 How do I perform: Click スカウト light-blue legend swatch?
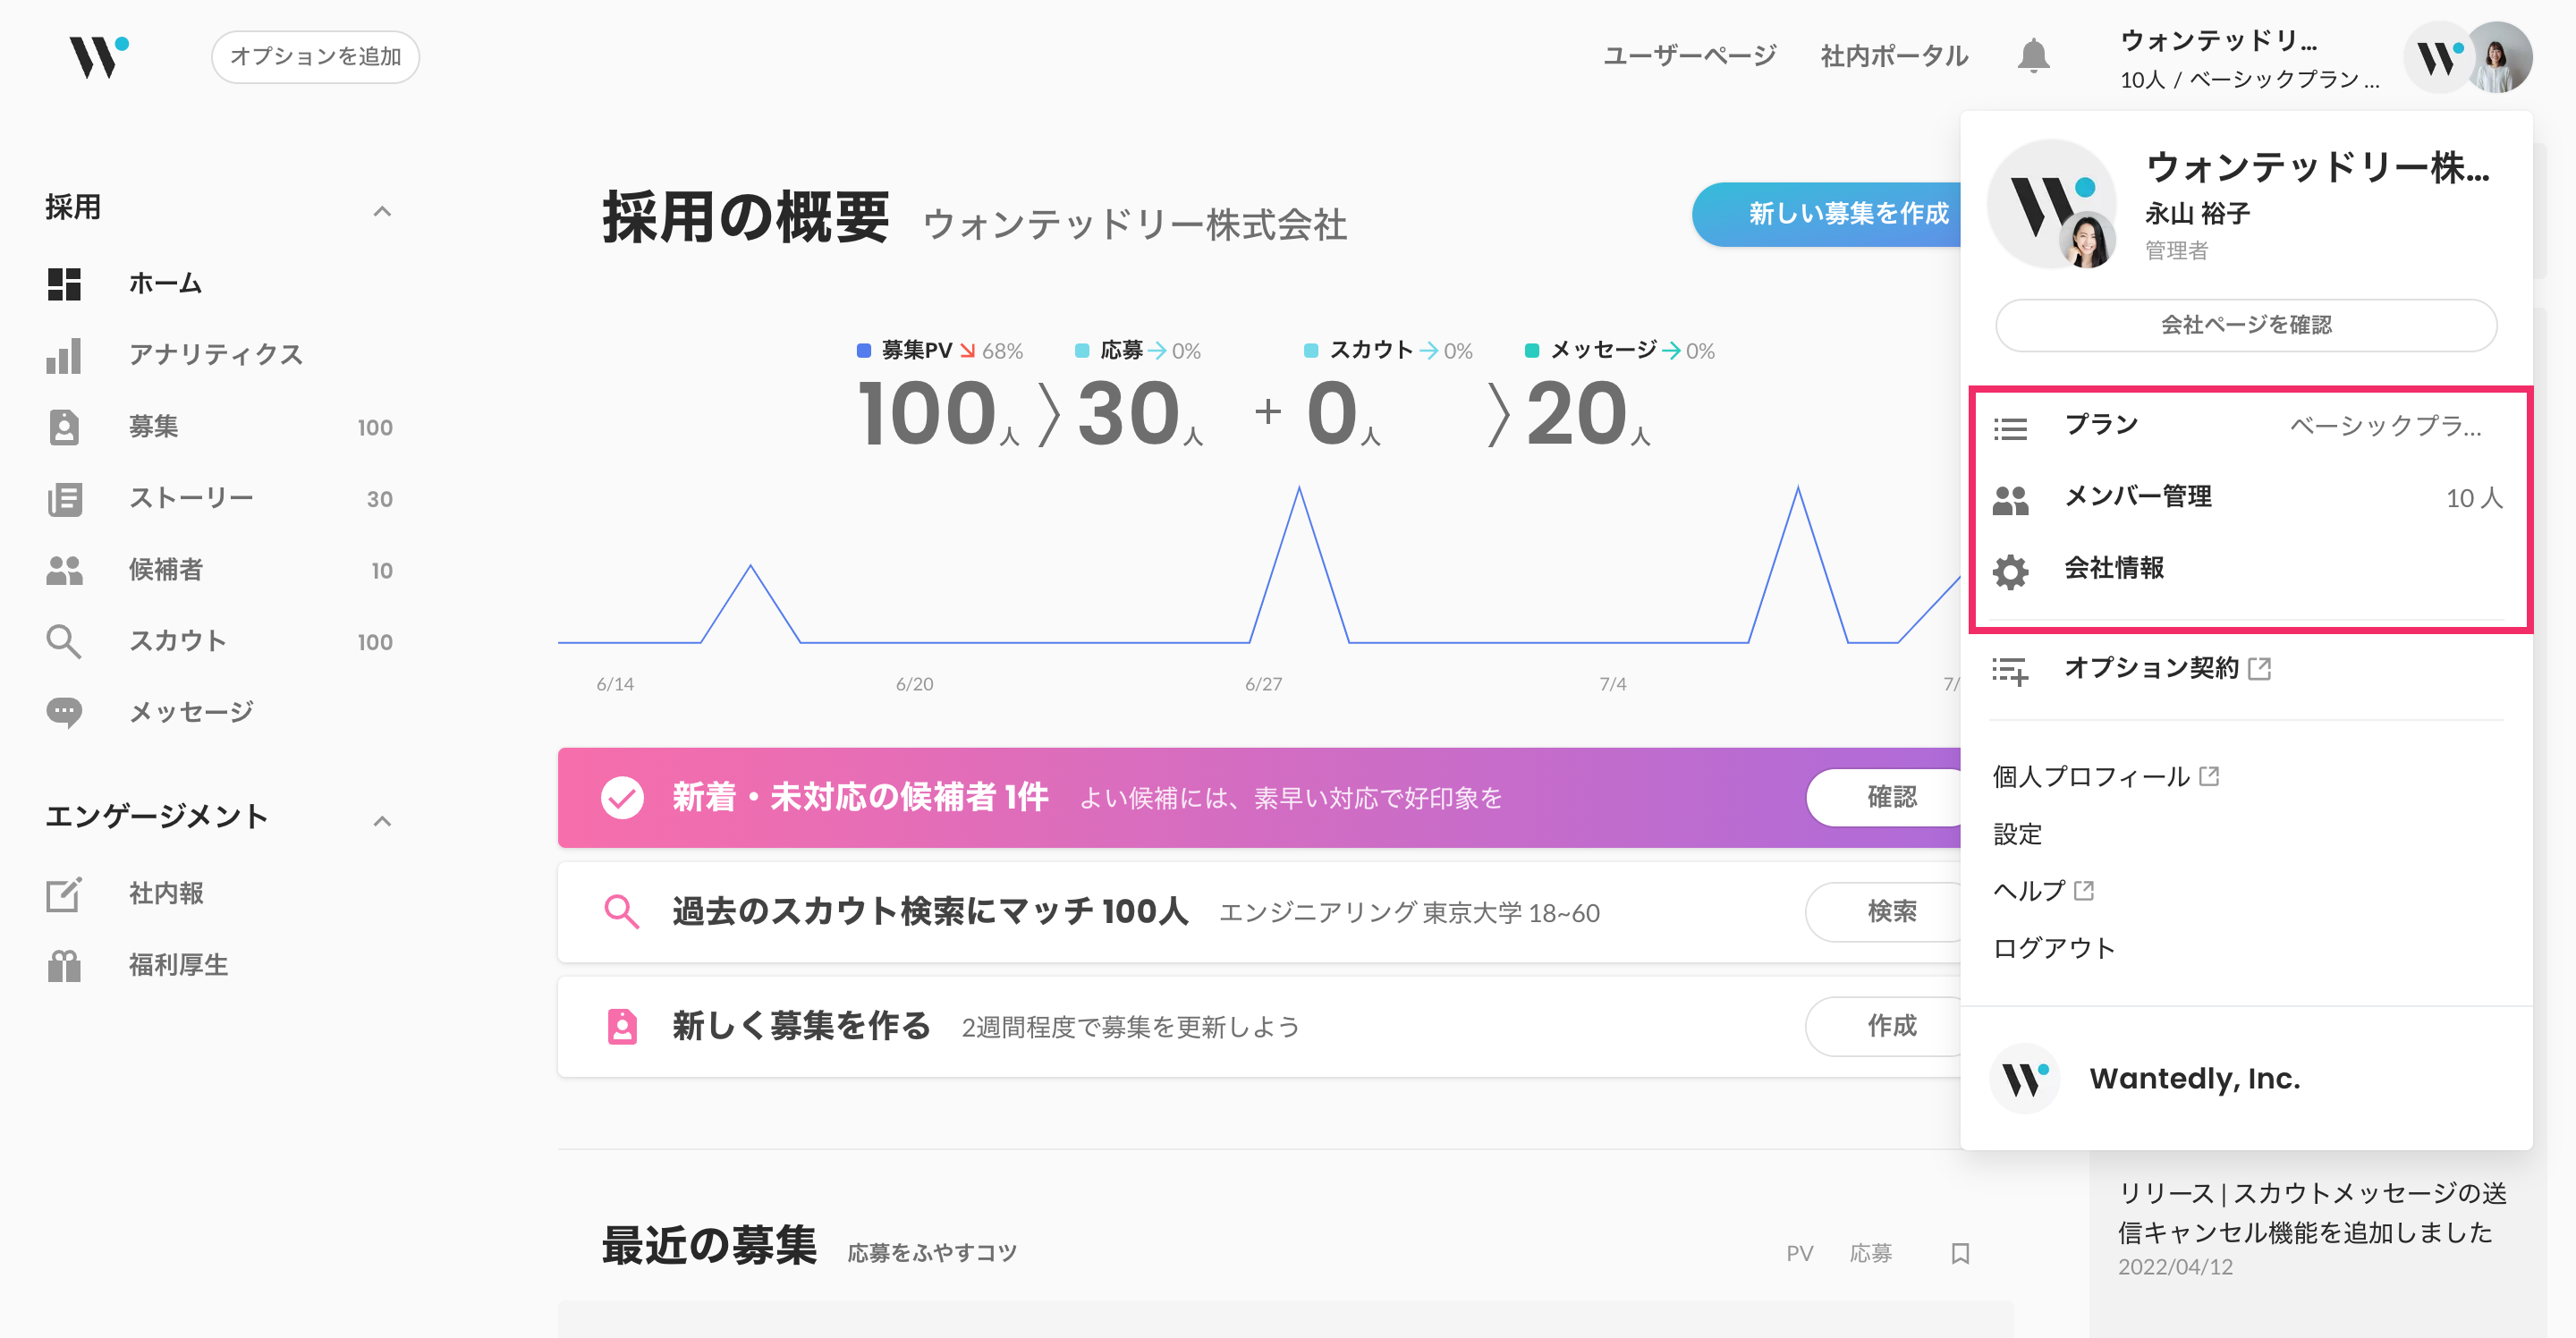point(1311,350)
